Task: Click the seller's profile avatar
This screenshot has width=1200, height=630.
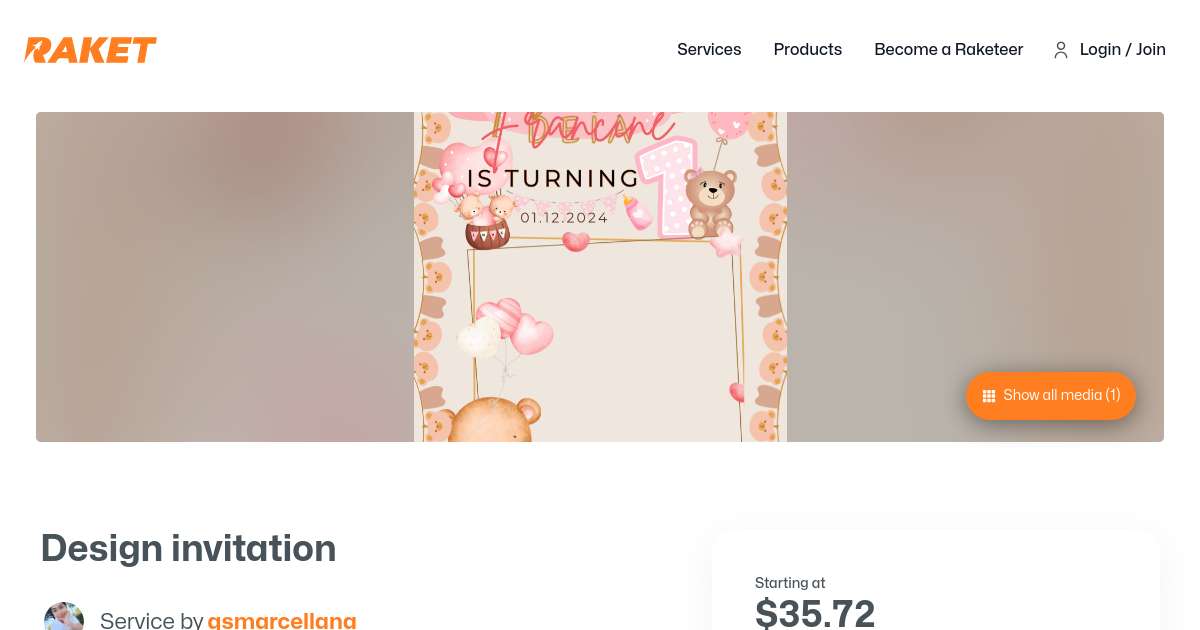Action: (x=64, y=618)
